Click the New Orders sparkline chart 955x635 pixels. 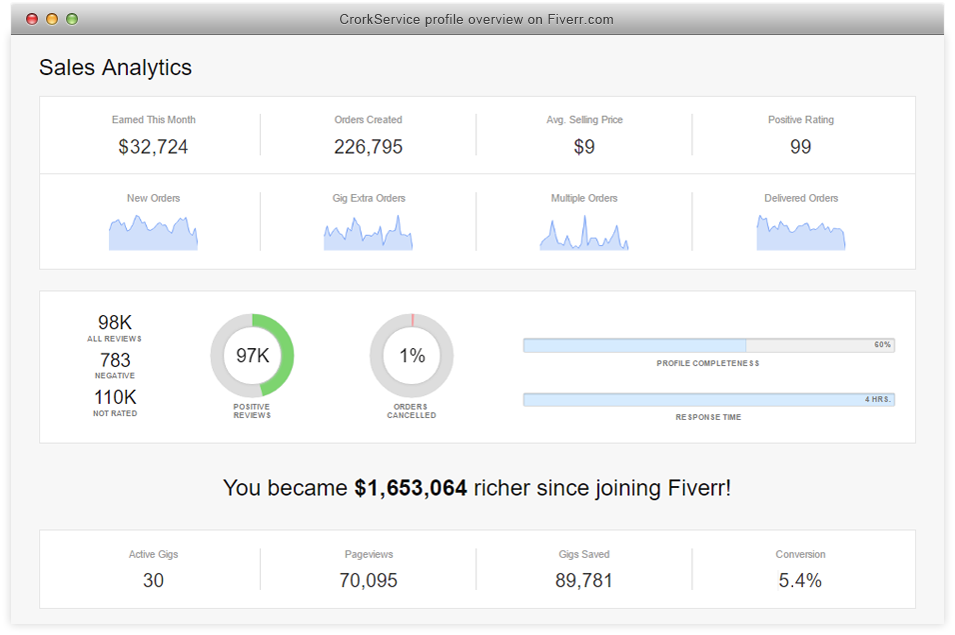pyautogui.click(x=153, y=234)
